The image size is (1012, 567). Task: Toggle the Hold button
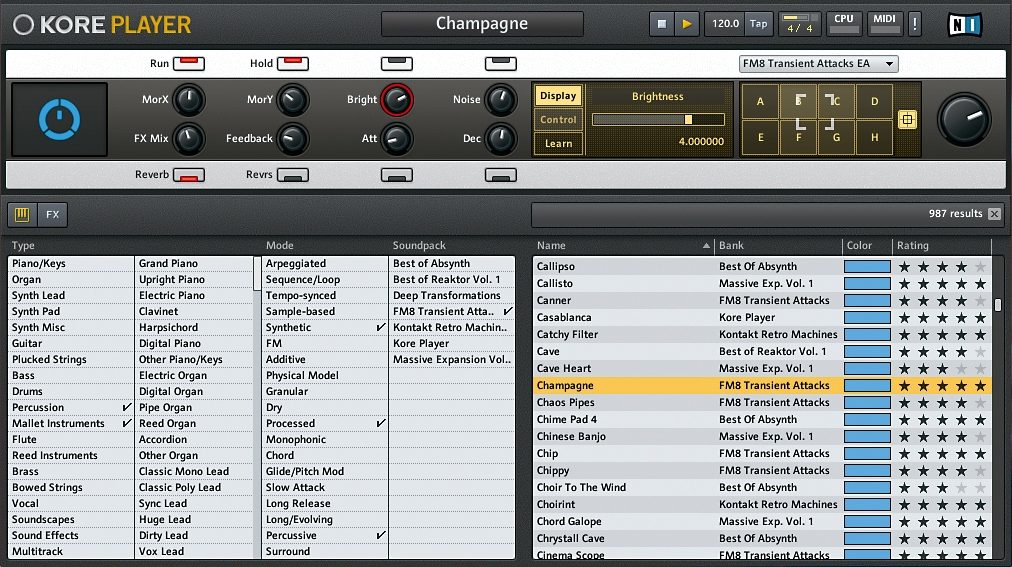click(x=293, y=63)
